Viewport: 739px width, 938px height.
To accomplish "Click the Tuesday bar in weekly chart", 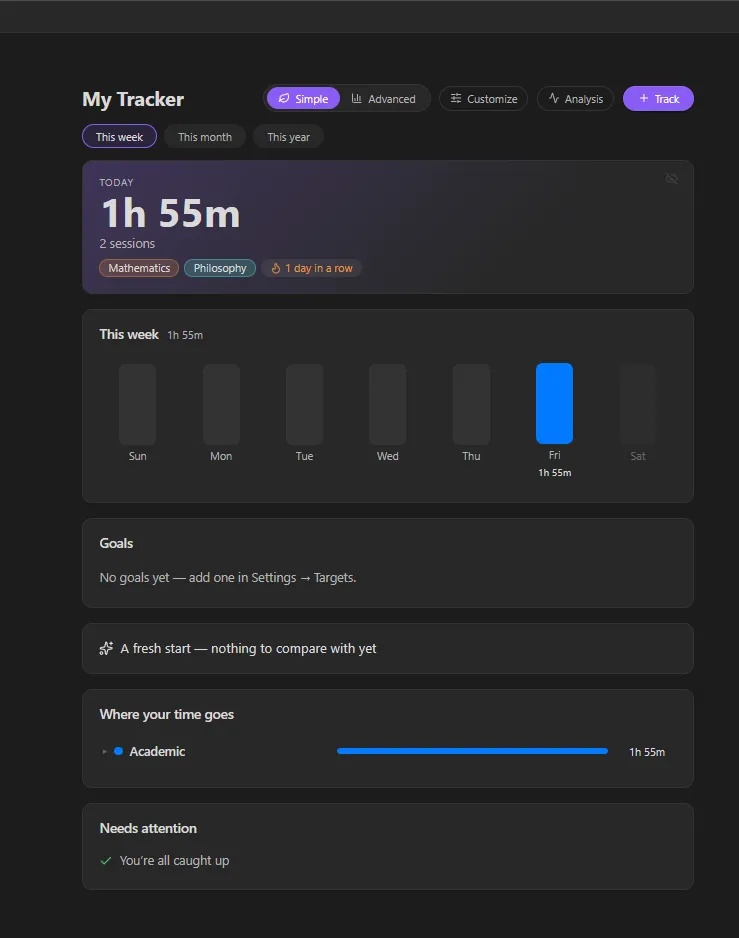I will coord(305,404).
